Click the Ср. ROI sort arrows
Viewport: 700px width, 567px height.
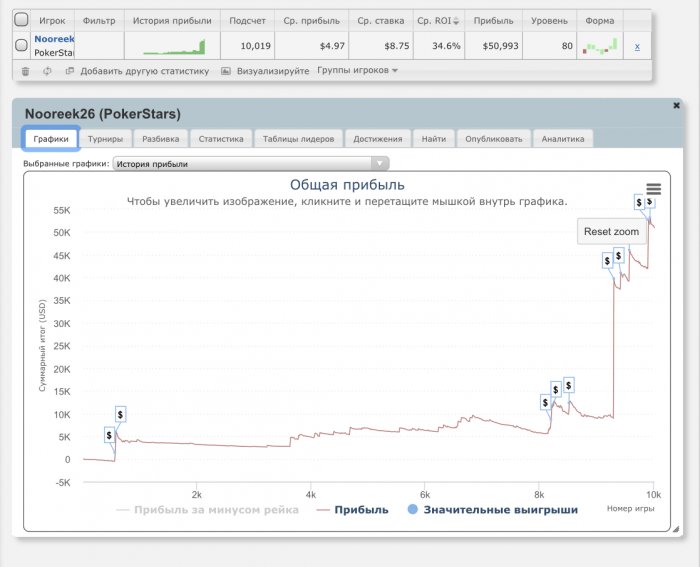pos(456,21)
